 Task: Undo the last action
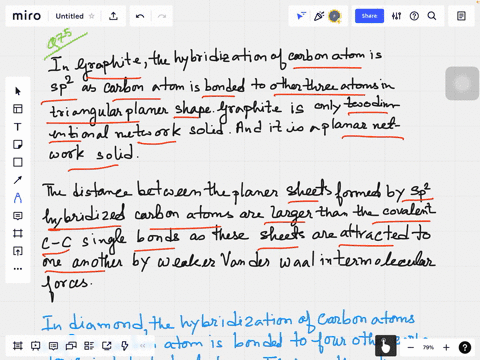coord(140,16)
